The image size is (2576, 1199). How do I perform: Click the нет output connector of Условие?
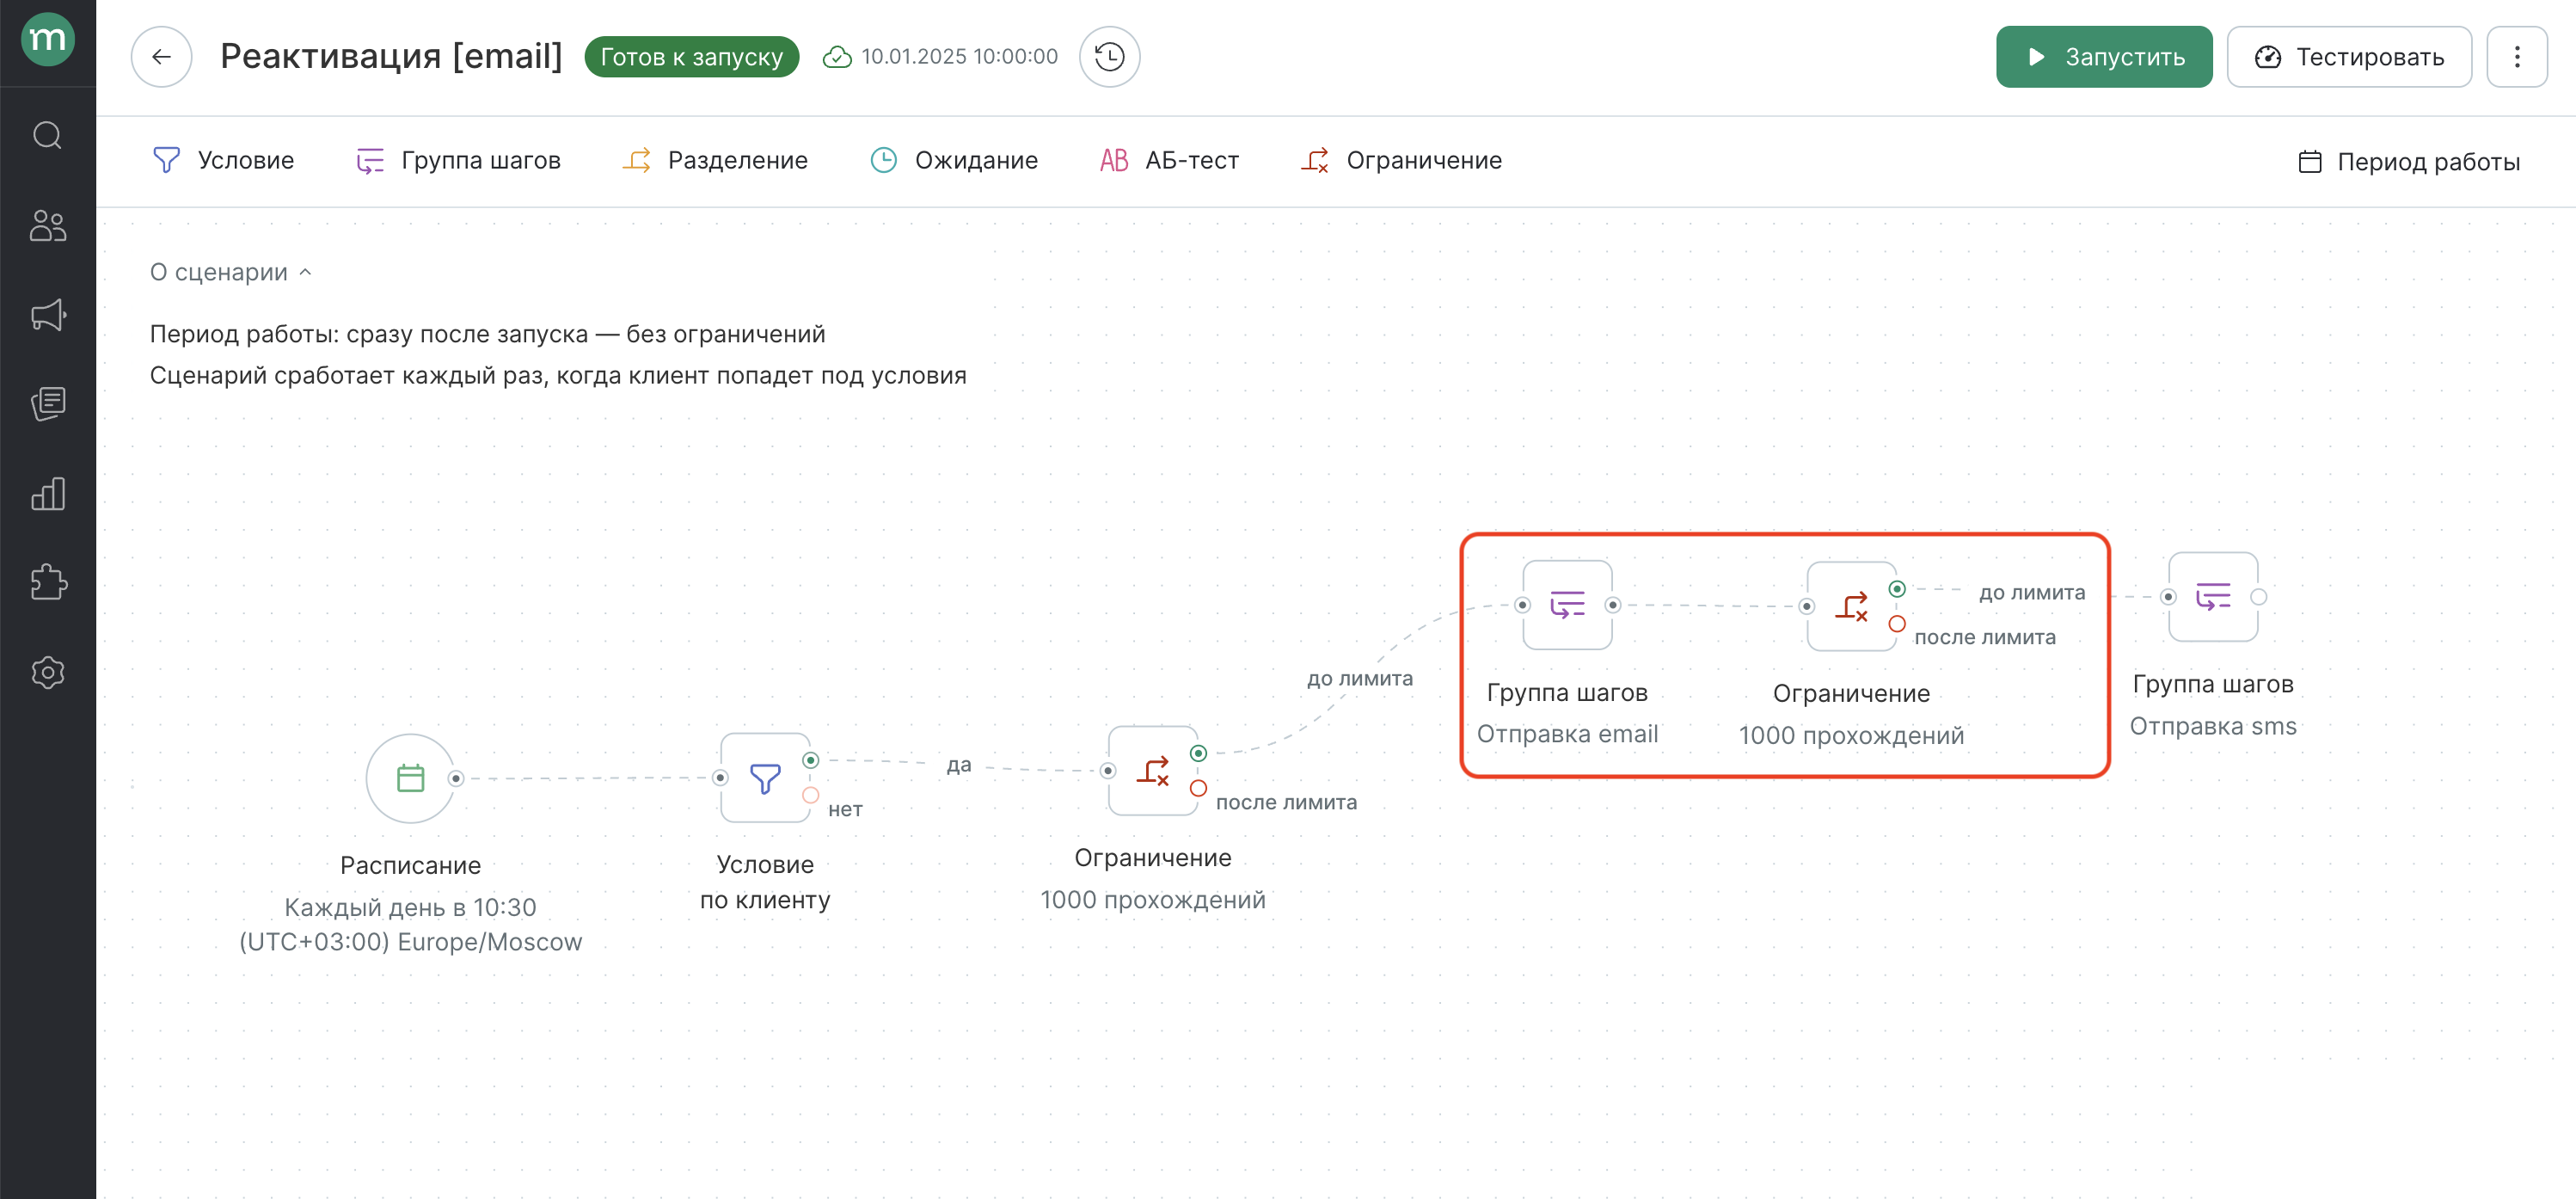pyautogui.click(x=811, y=795)
